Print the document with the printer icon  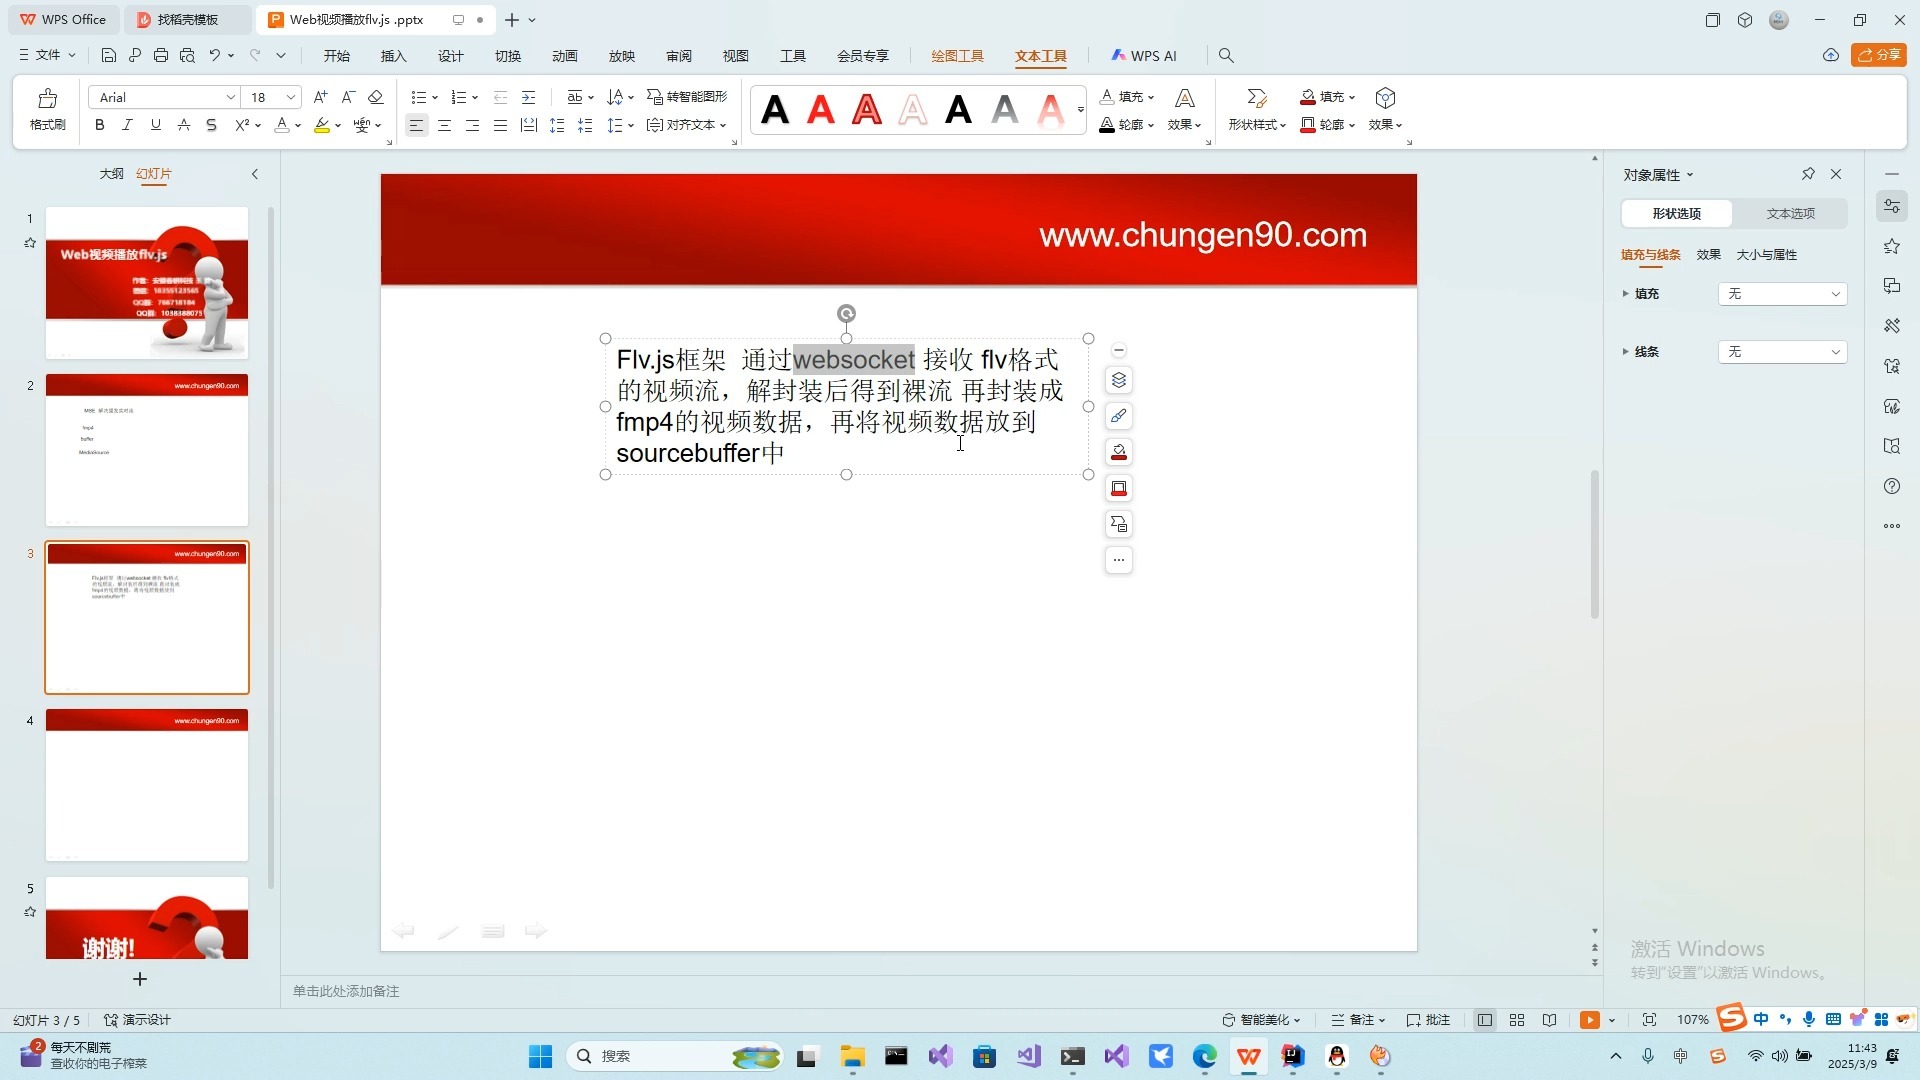tap(161, 55)
